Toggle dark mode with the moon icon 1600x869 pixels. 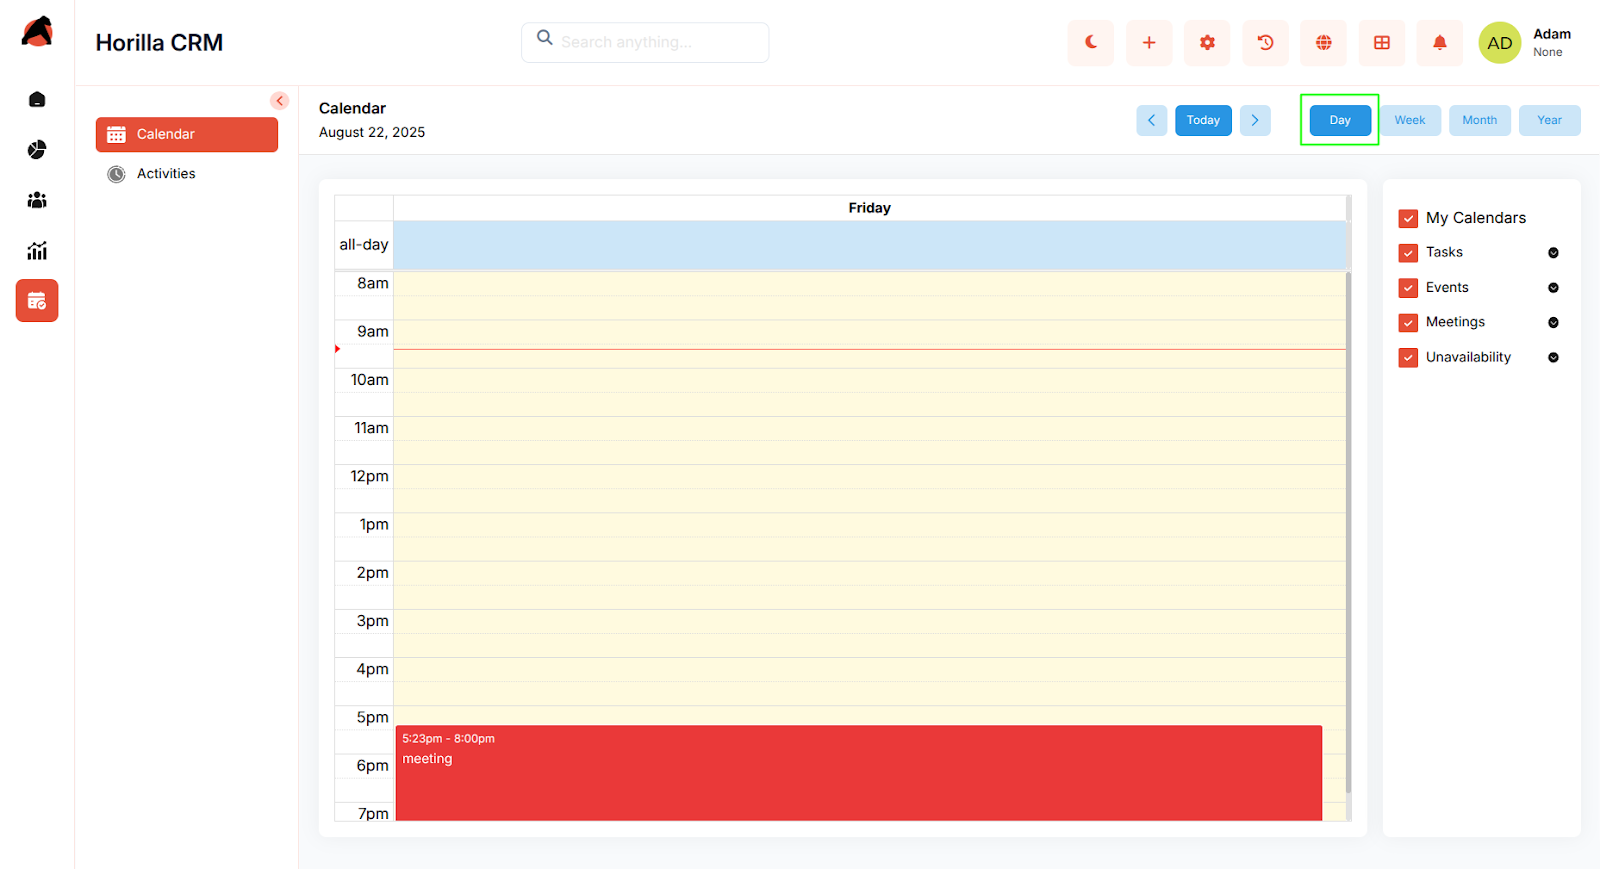coord(1090,43)
